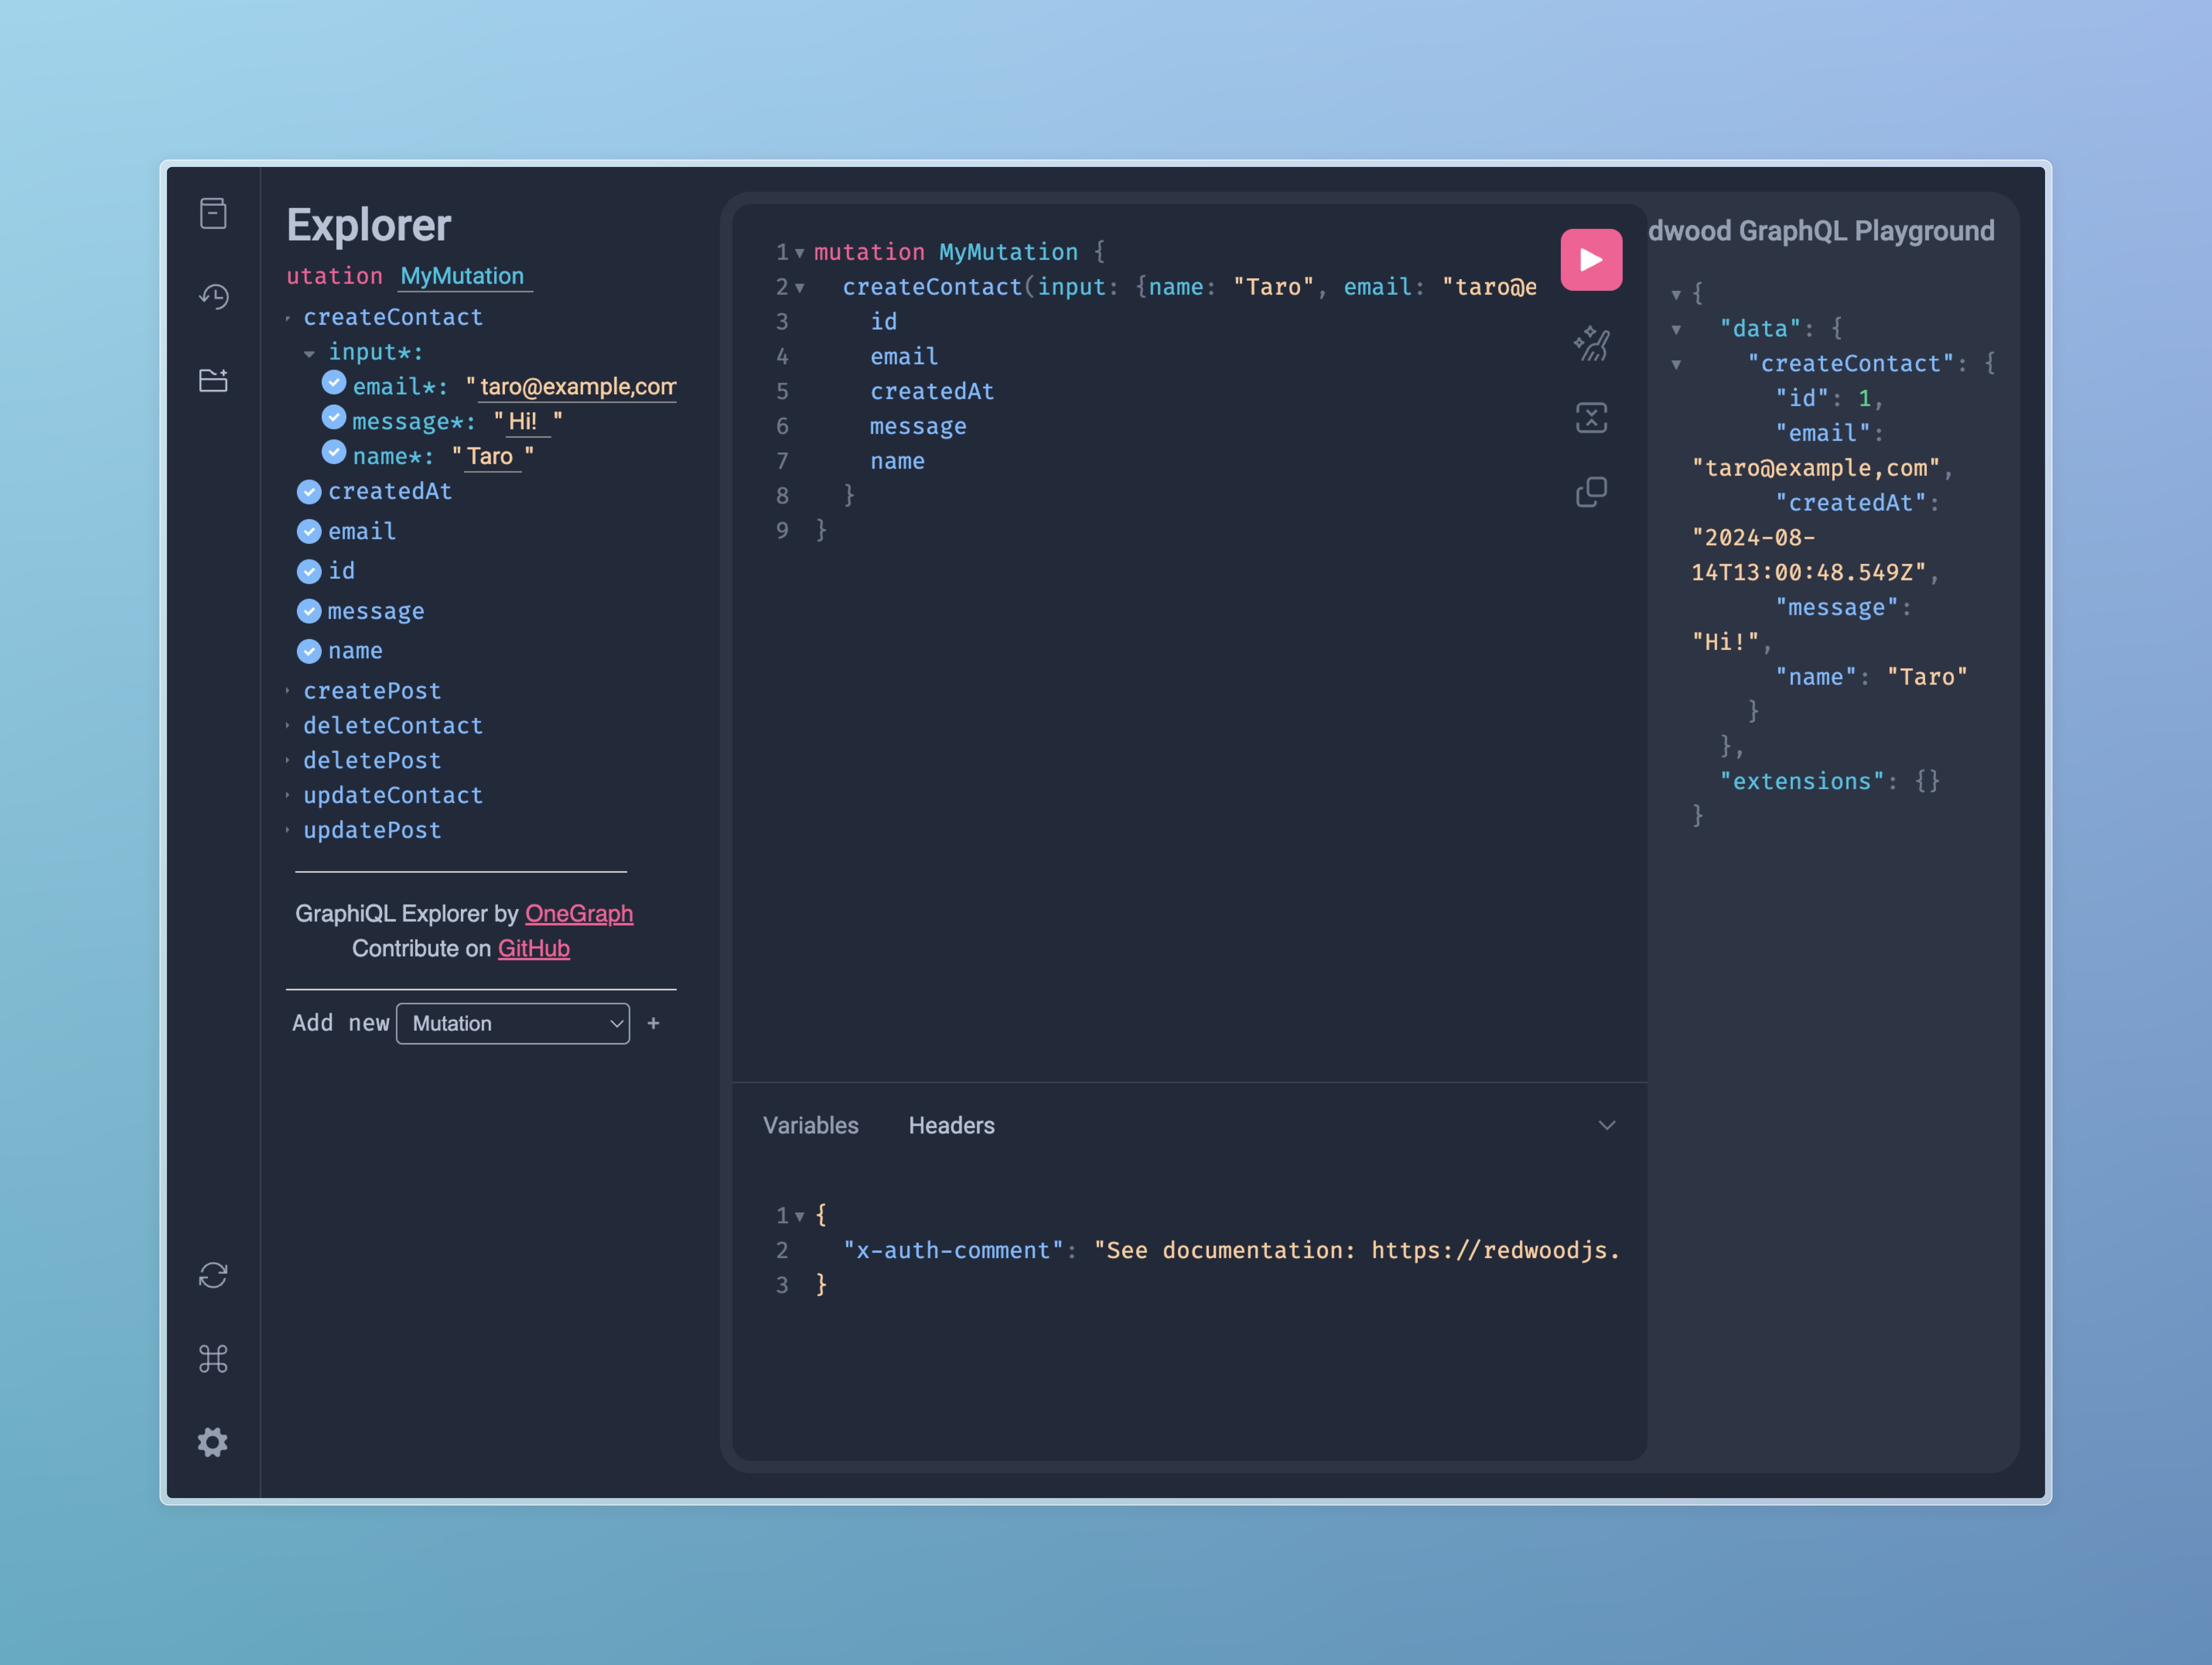Merge fragments into the query
Screen dimensions: 2212x1665
point(1591,418)
